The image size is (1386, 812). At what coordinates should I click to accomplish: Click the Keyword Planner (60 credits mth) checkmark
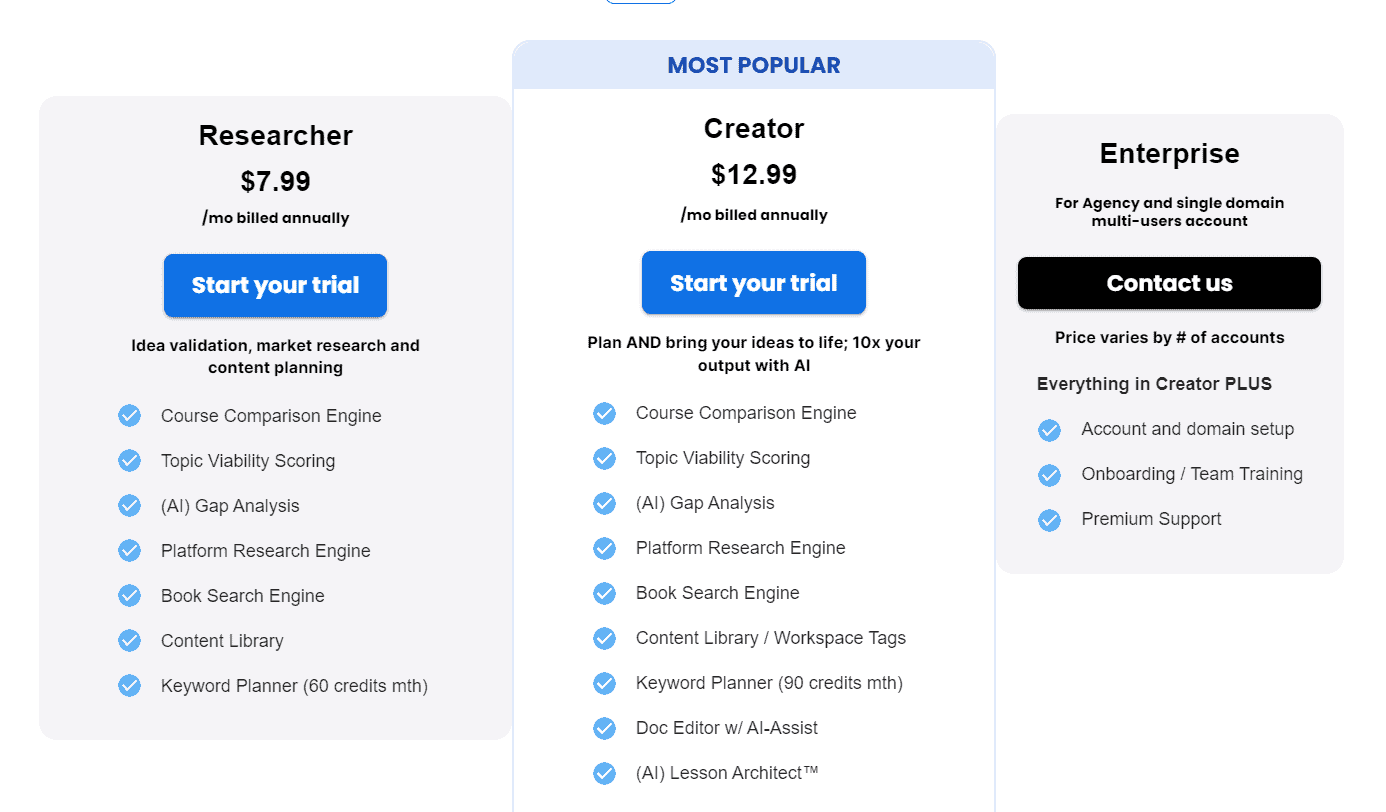click(130, 685)
